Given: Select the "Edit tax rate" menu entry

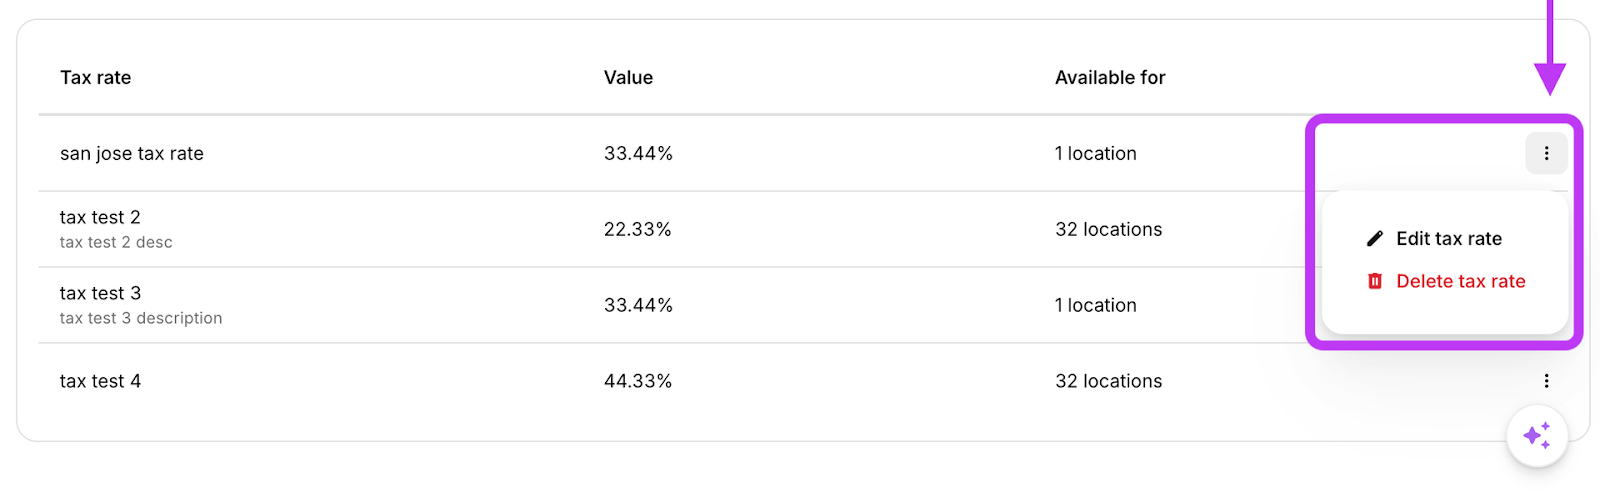Looking at the screenshot, I should click(1448, 239).
